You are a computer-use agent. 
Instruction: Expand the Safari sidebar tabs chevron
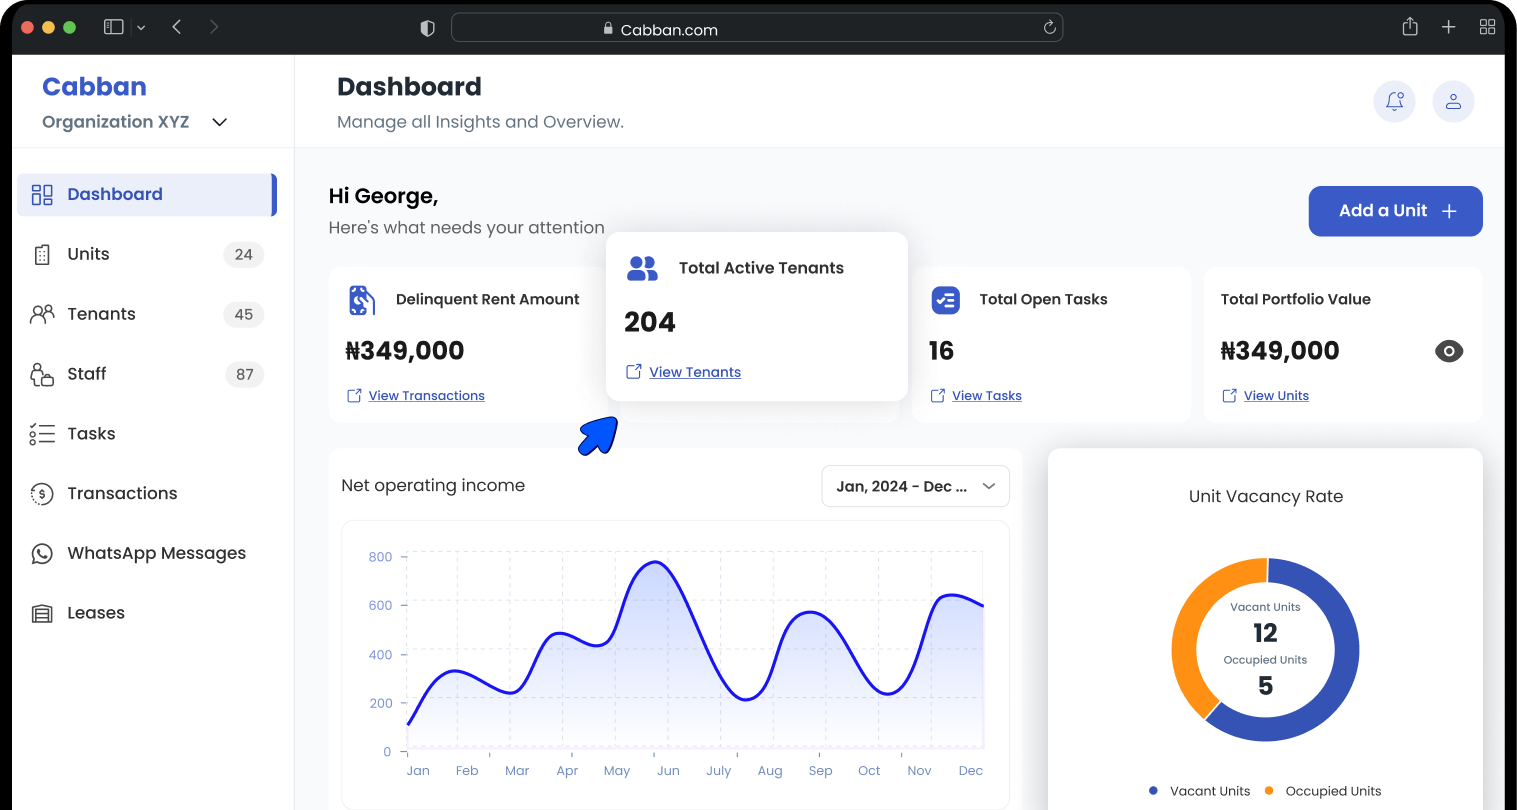coord(141,27)
